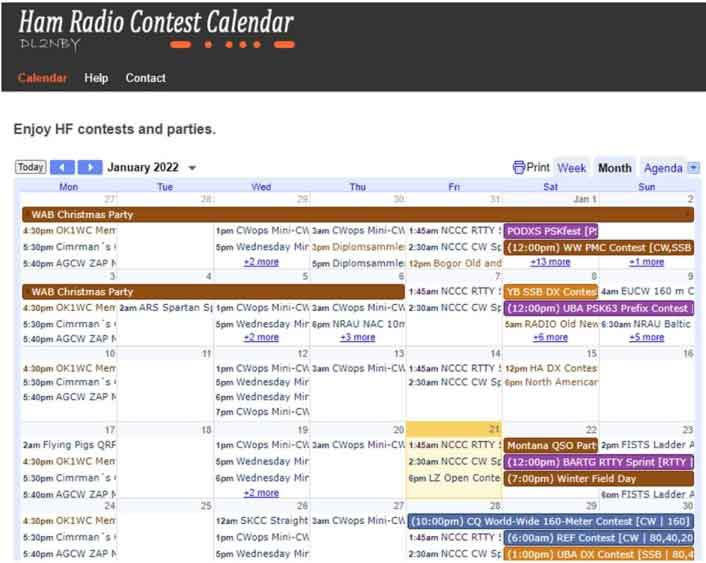Viewport: 706px width, 563px height.
Task: Show +5 more events on Sunday 9
Action: [x=647, y=337]
